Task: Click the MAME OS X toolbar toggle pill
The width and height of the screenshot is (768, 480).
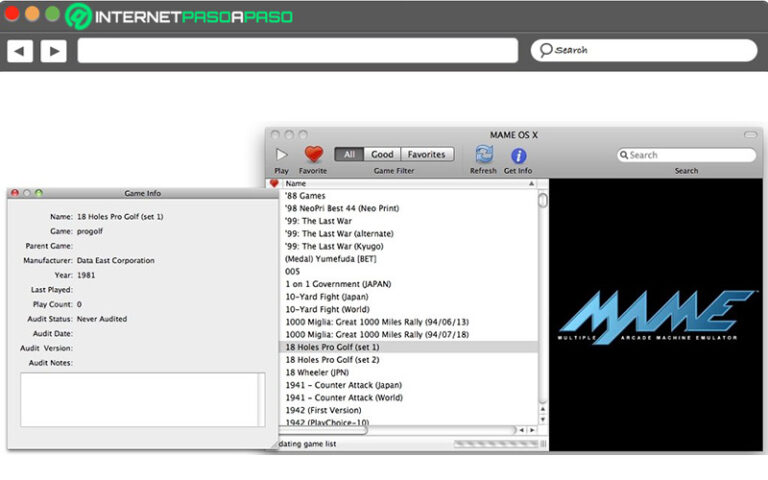Action: coord(750,134)
